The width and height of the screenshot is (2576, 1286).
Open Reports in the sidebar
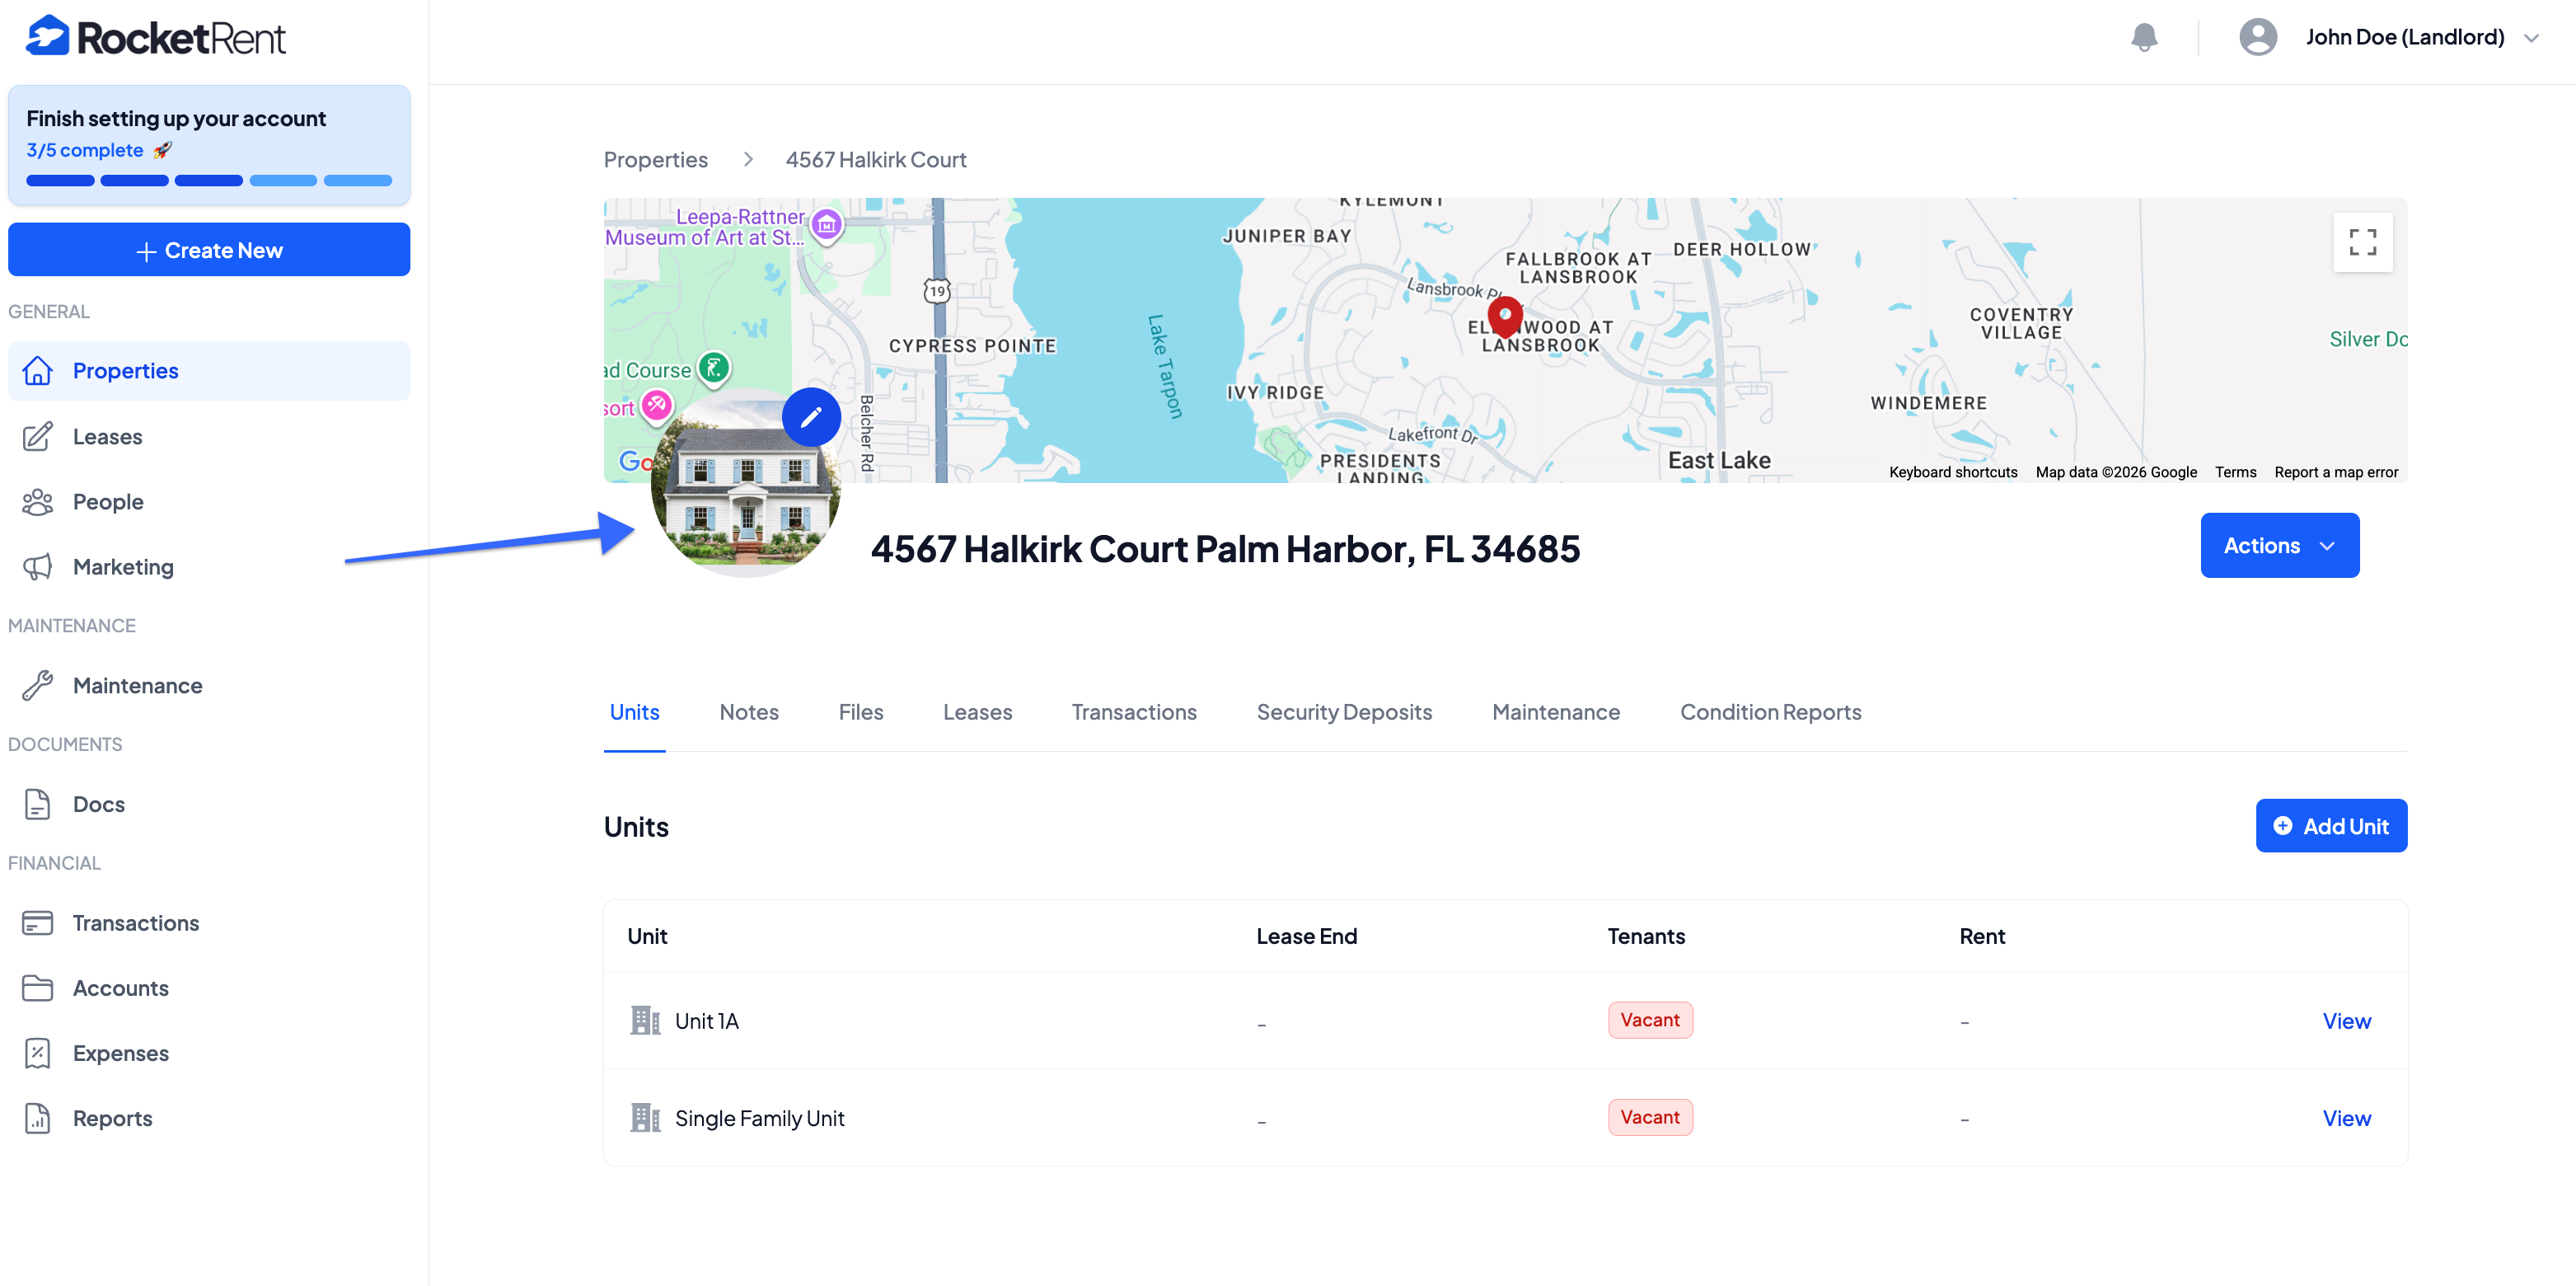point(112,1117)
